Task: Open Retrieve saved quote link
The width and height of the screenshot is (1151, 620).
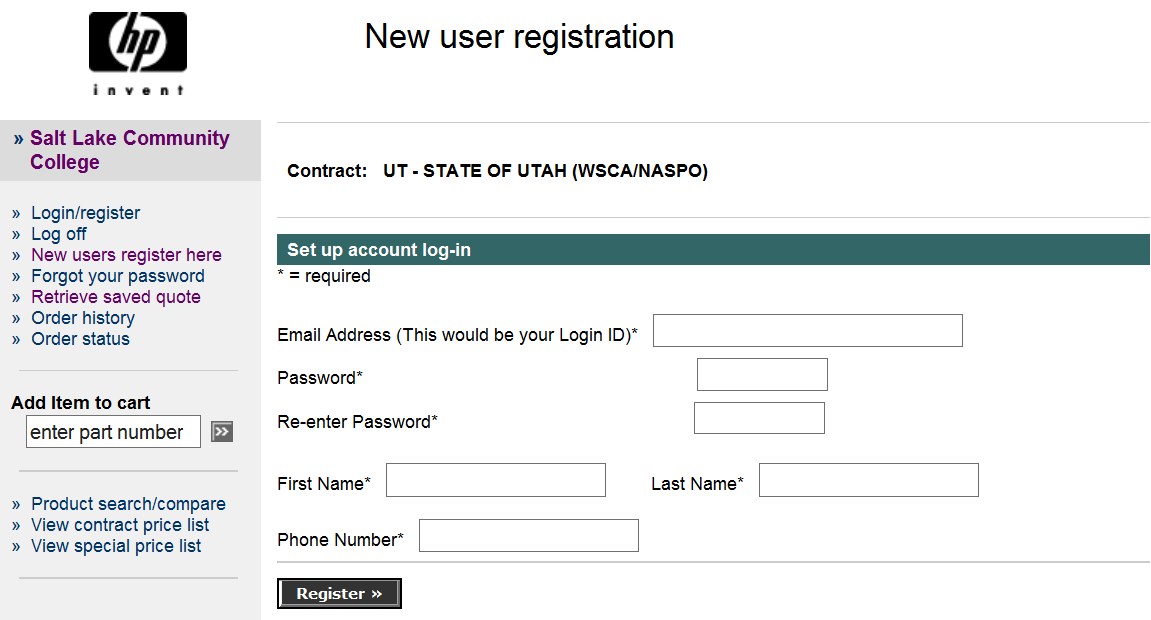Action: pos(116,297)
